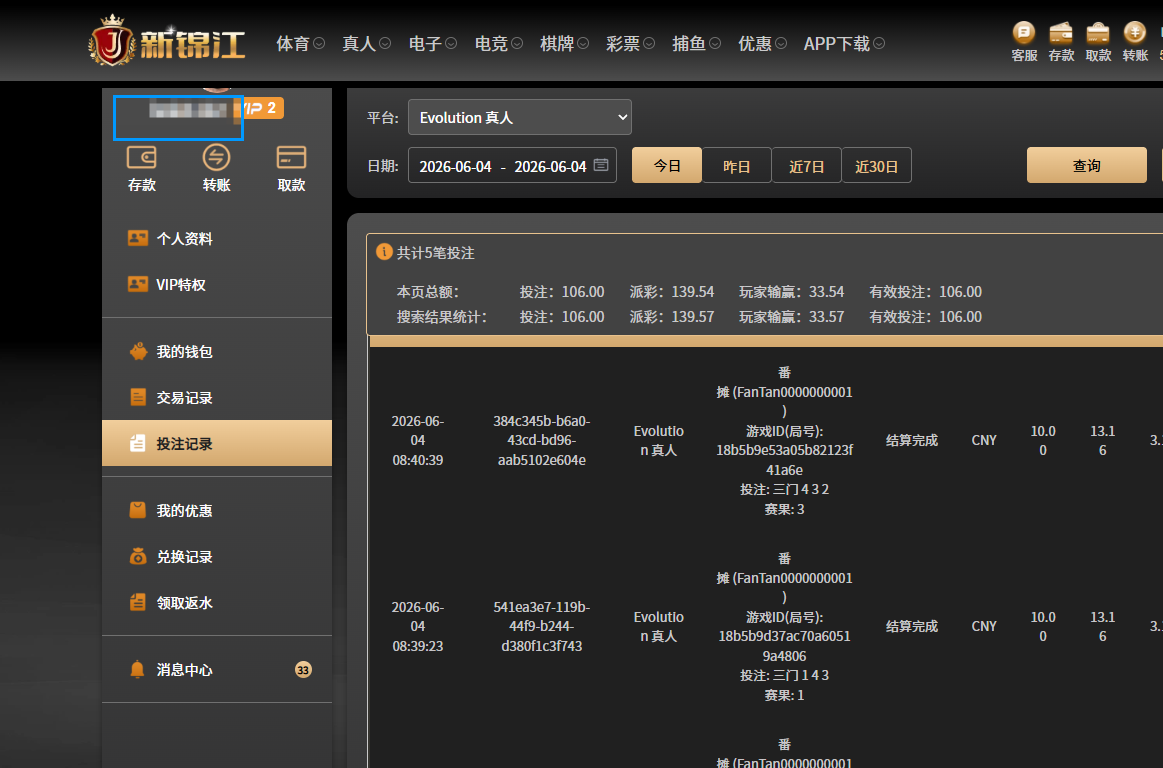Screen dimensions: 1163x768
Task: Open 兑换记录 in the sidebar menu
Action: [x=217, y=556]
